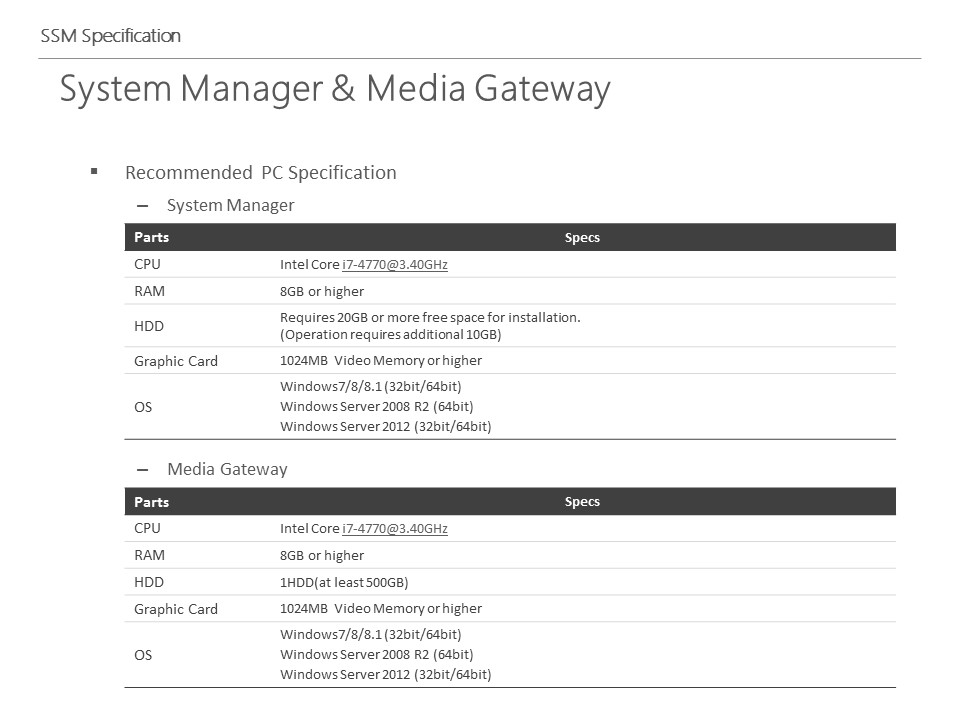Select the Media Gateway '8GB or higher' cell
The height and width of the screenshot is (720, 960).
click(322, 555)
